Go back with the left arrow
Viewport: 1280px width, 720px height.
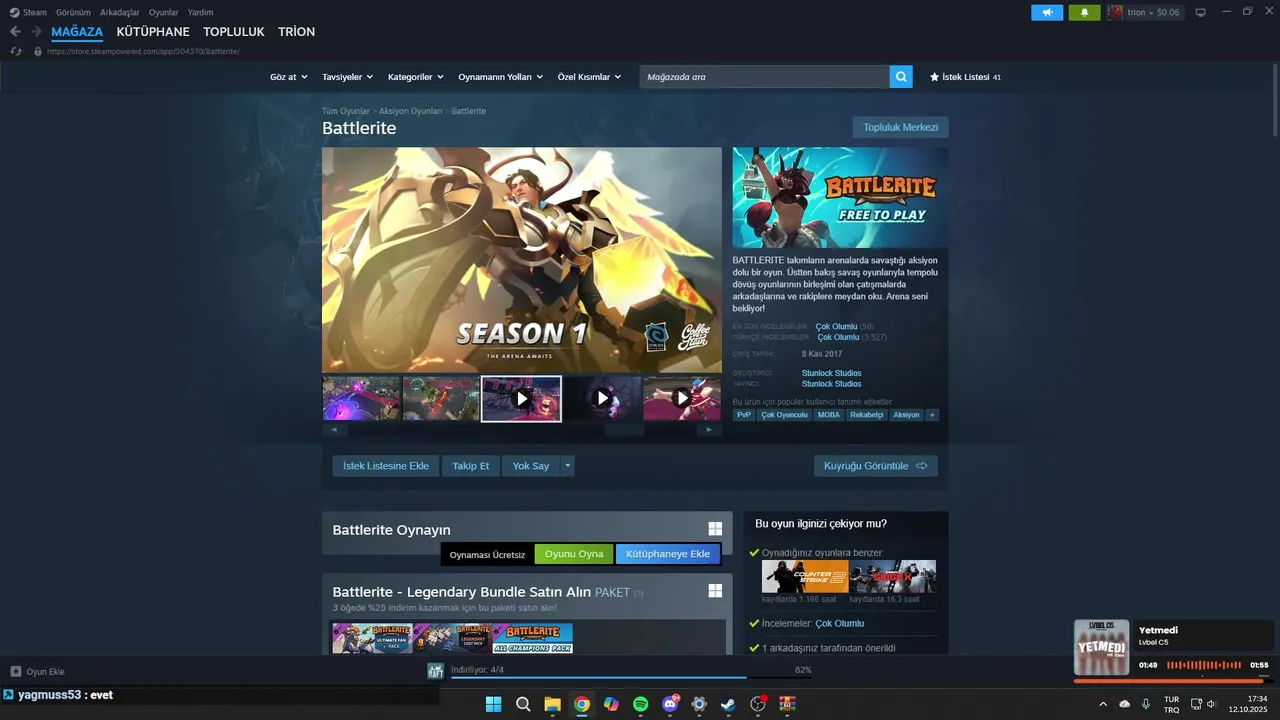[15, 32]
